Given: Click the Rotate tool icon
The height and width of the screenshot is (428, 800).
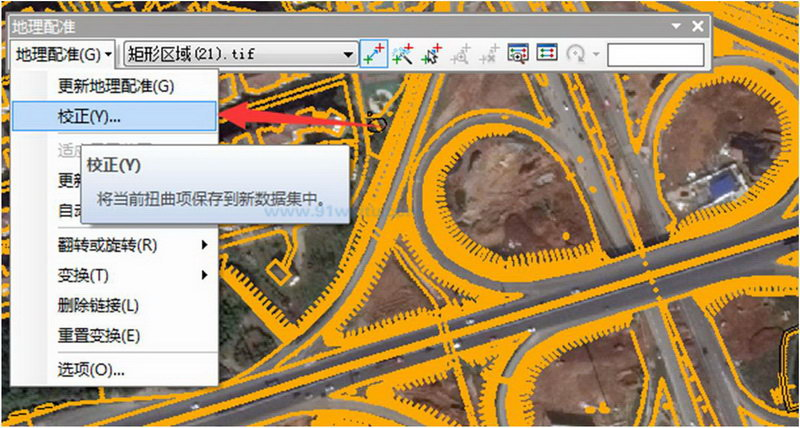Looking at the screenshot, I should (576, 54).
